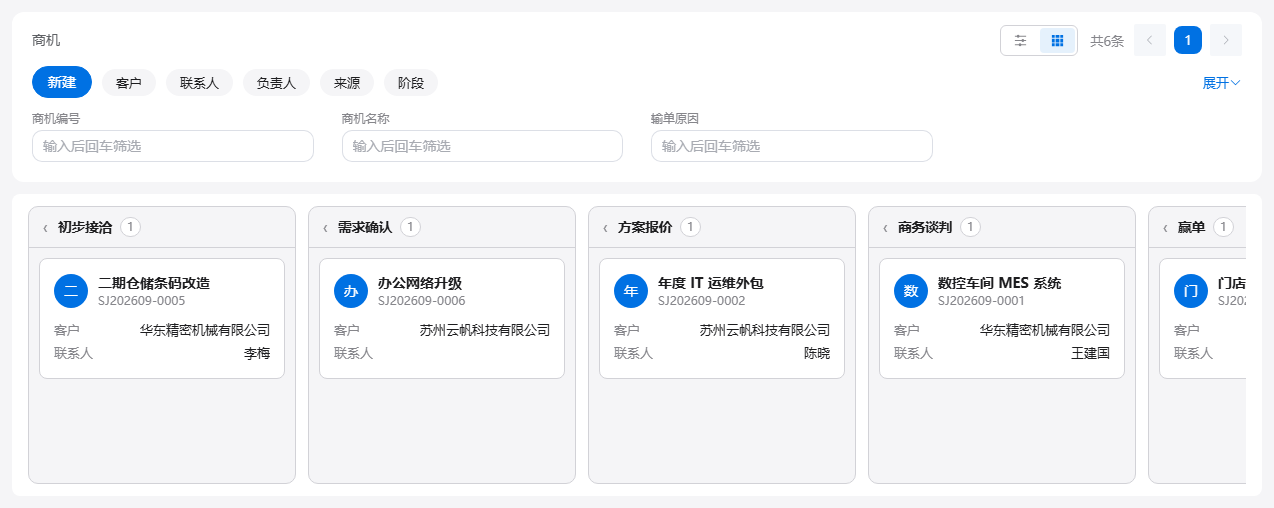Focus the 商机编号 input field
This screenshot has height=508, width=1274.
173,146
